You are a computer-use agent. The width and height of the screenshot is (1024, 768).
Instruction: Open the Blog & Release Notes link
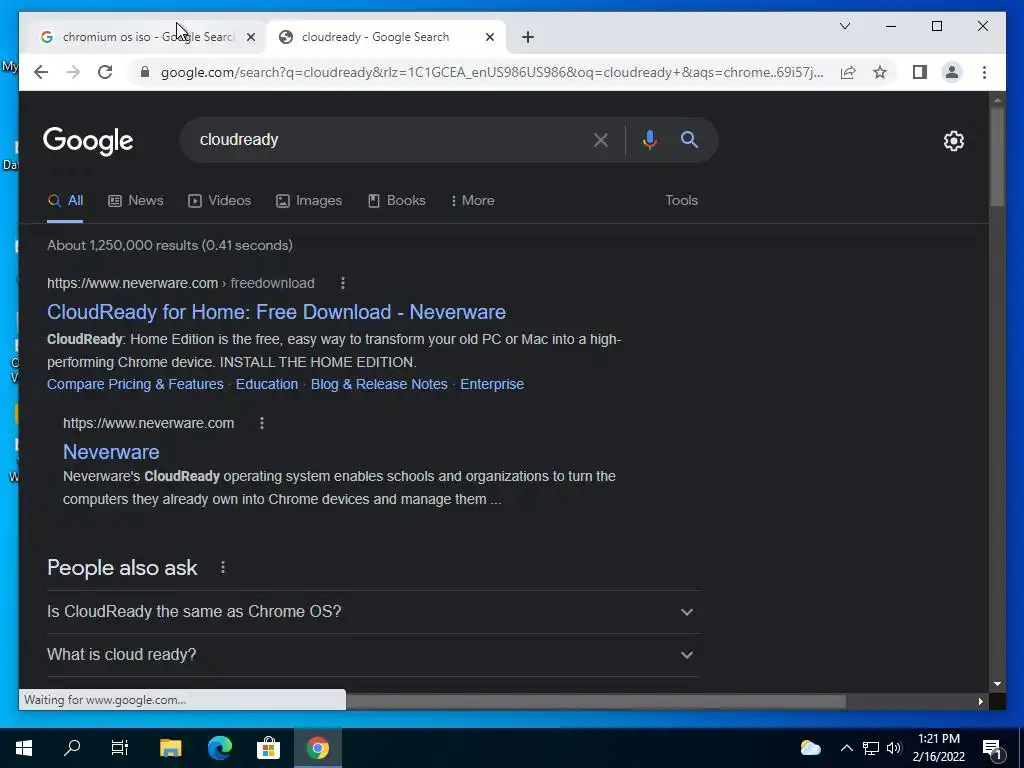pos(379,384)
